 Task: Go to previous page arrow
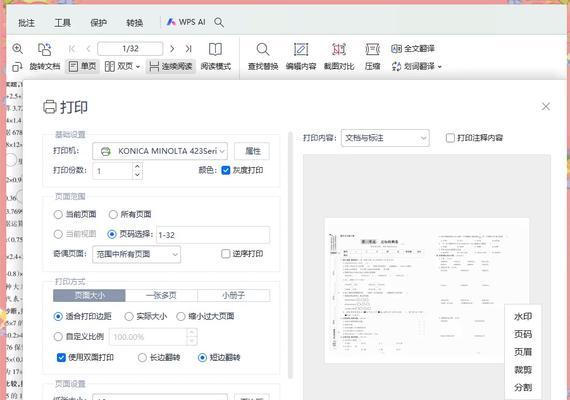click(x=88, y=48)
